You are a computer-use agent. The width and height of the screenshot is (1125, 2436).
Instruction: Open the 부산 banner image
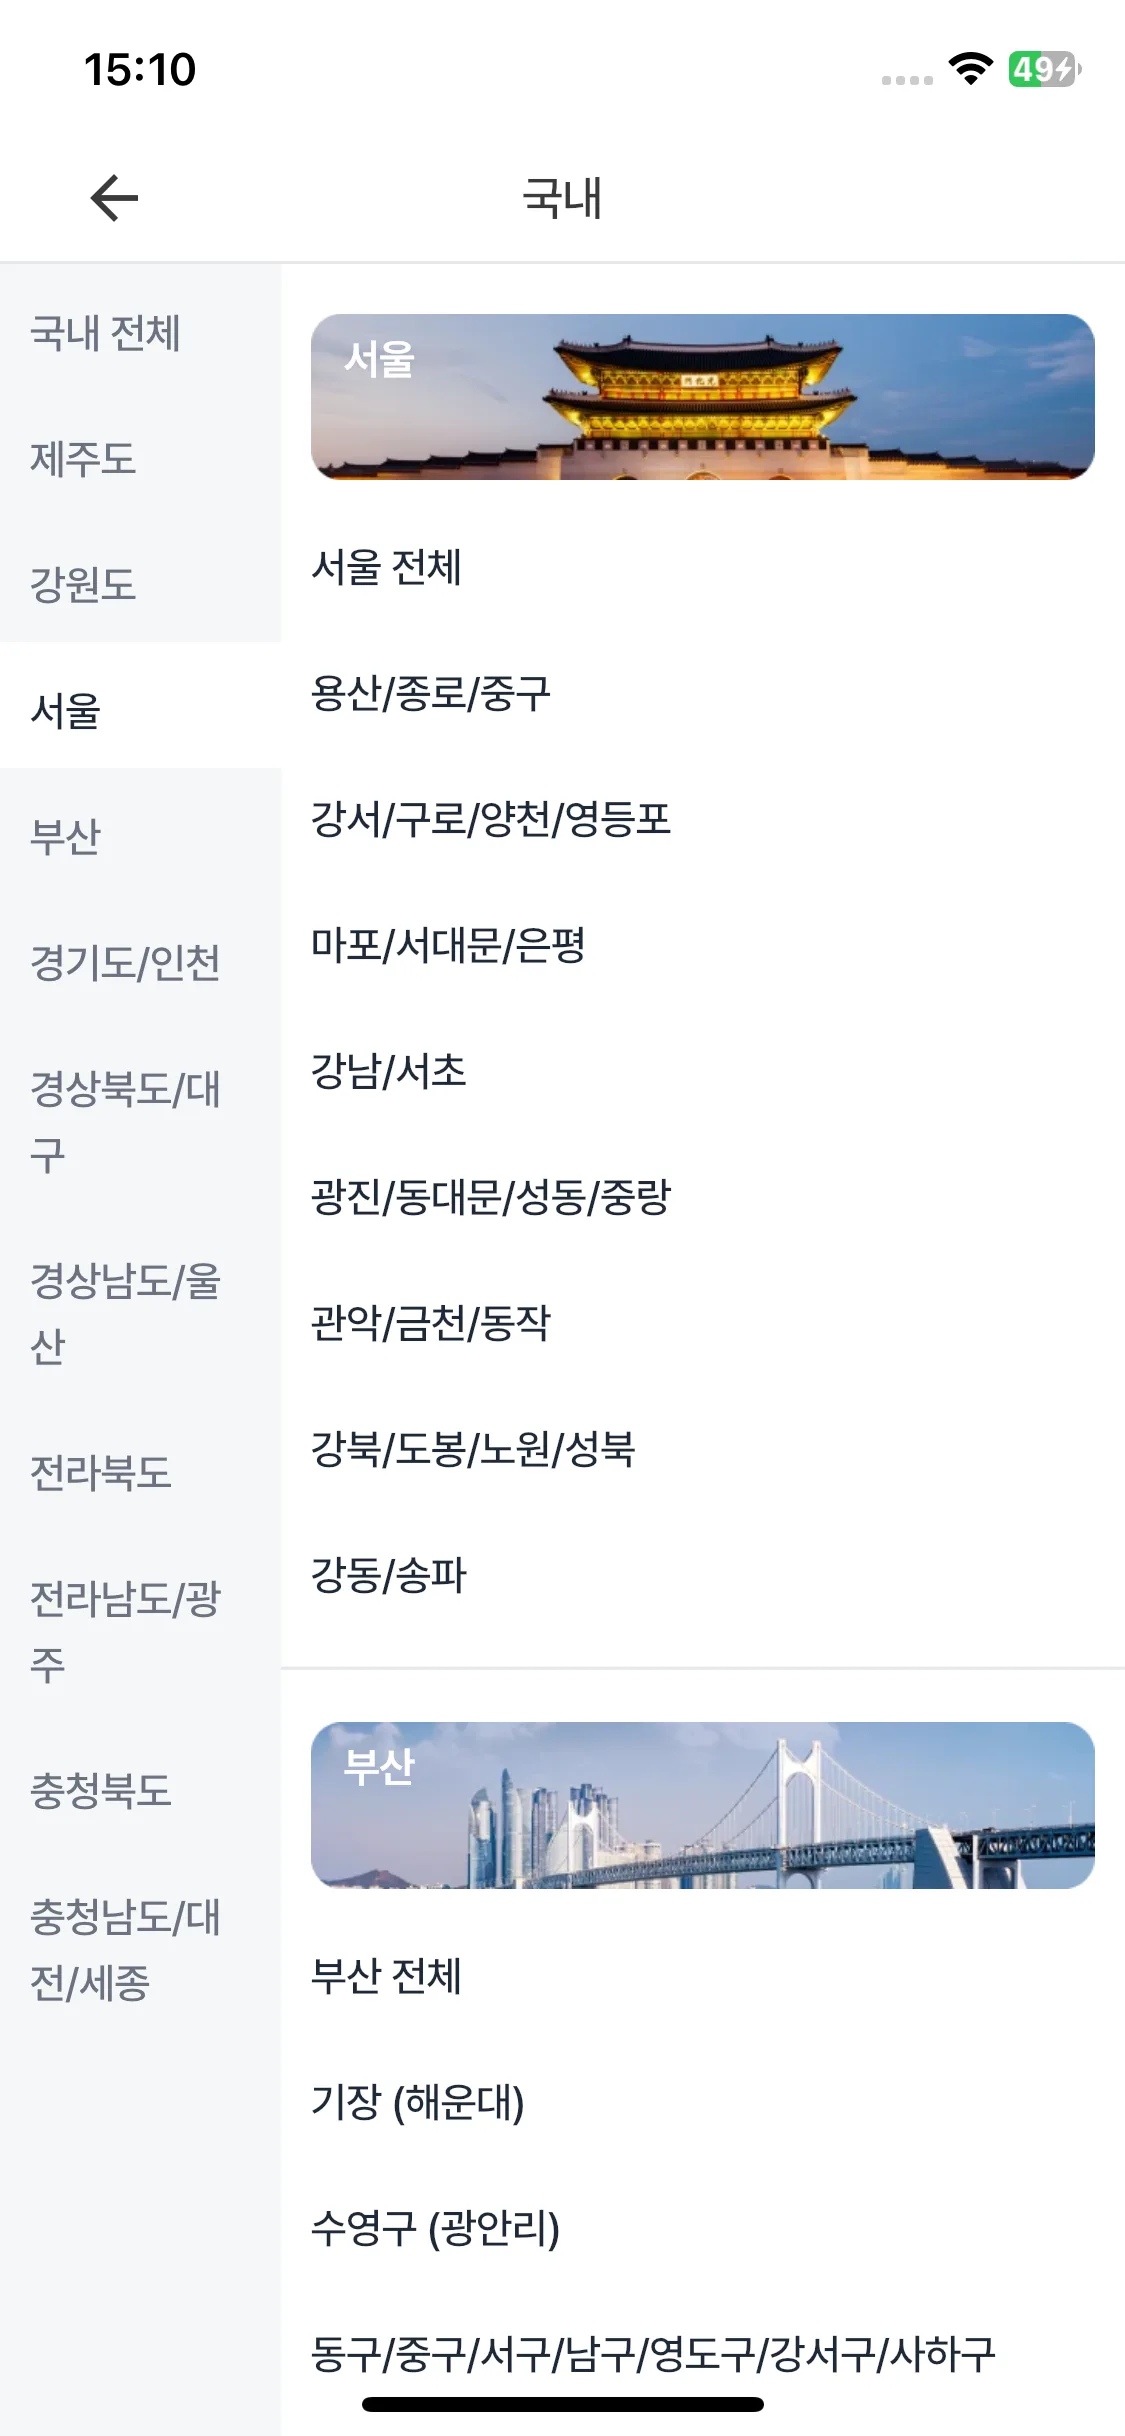702,1805
